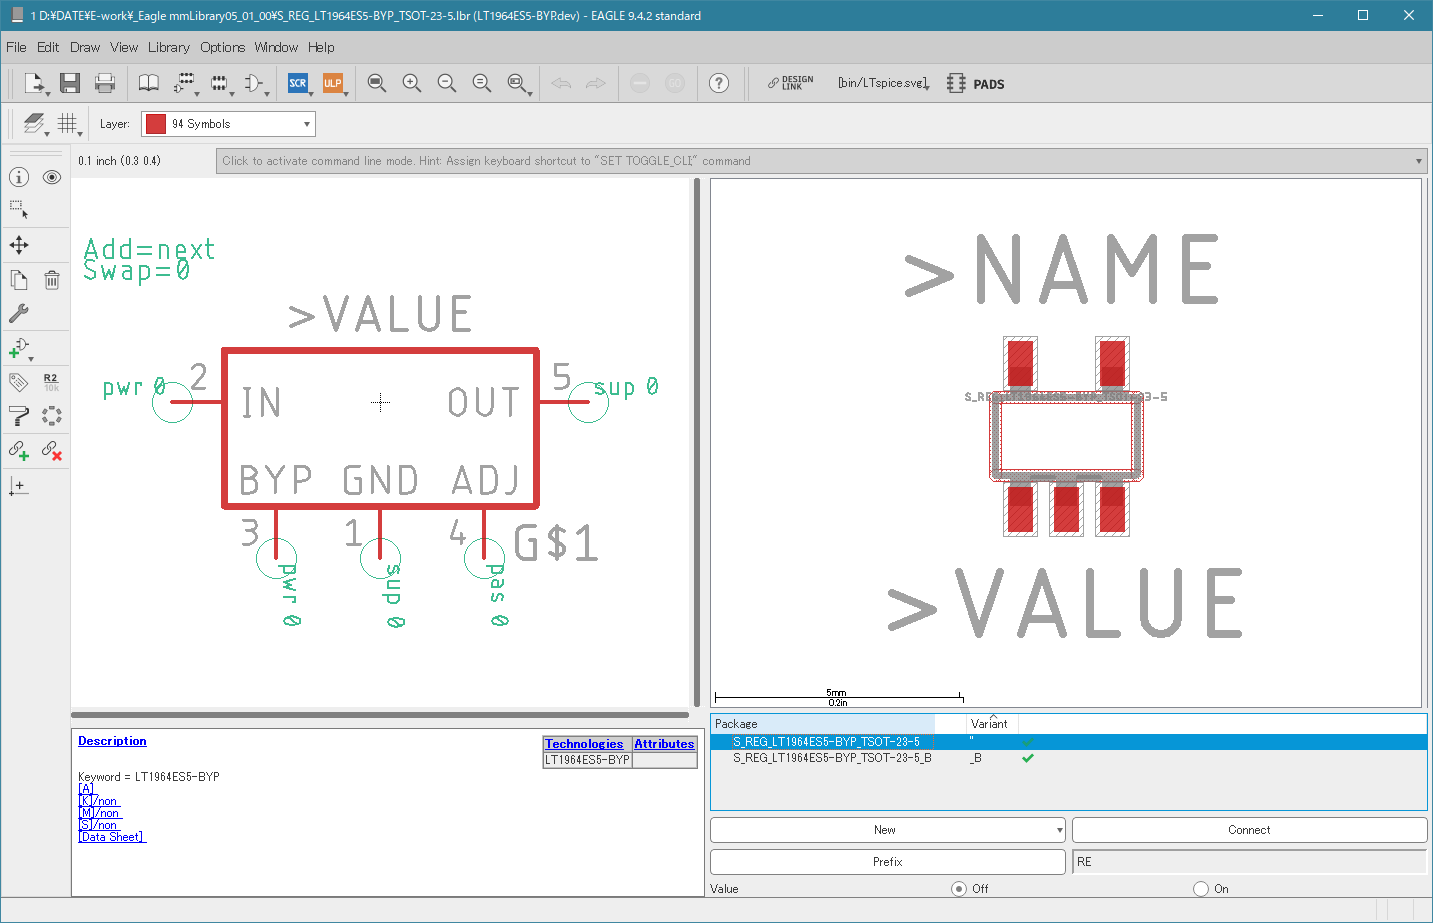Run a script with the SCR icon

[298, 83]
